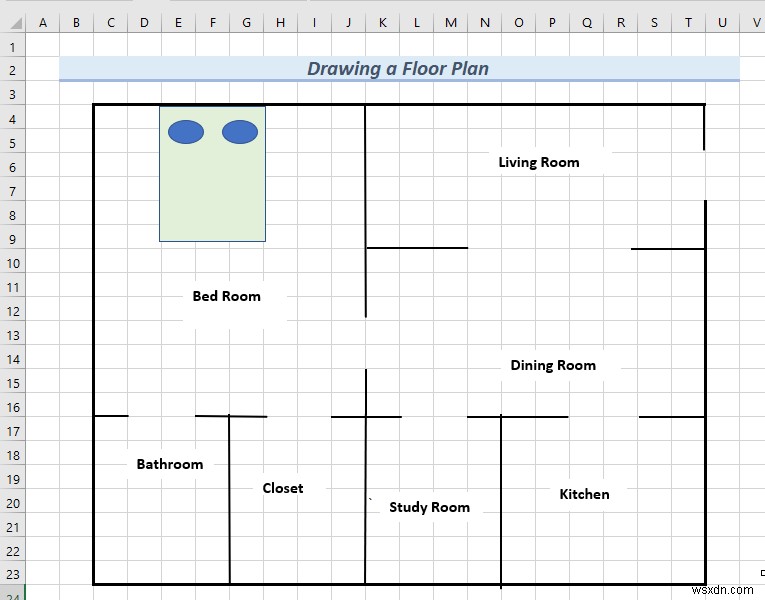This screenshot has width=765, height=600.
Task: Select row 22 header
Action: pyautogui.click(x=13, y=551)
